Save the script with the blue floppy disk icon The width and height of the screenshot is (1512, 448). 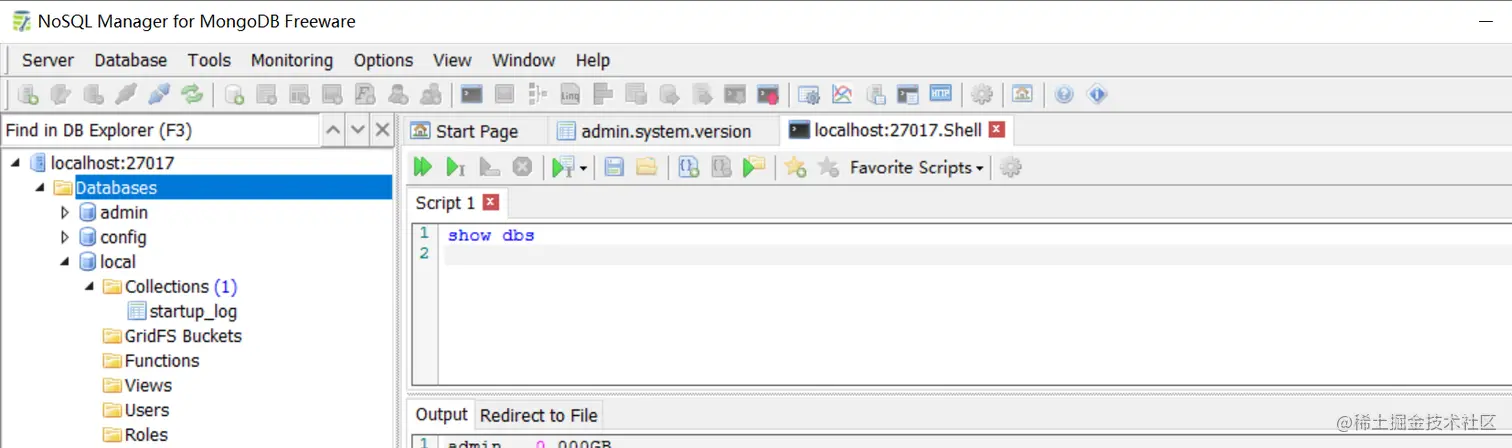pos(614,167)
